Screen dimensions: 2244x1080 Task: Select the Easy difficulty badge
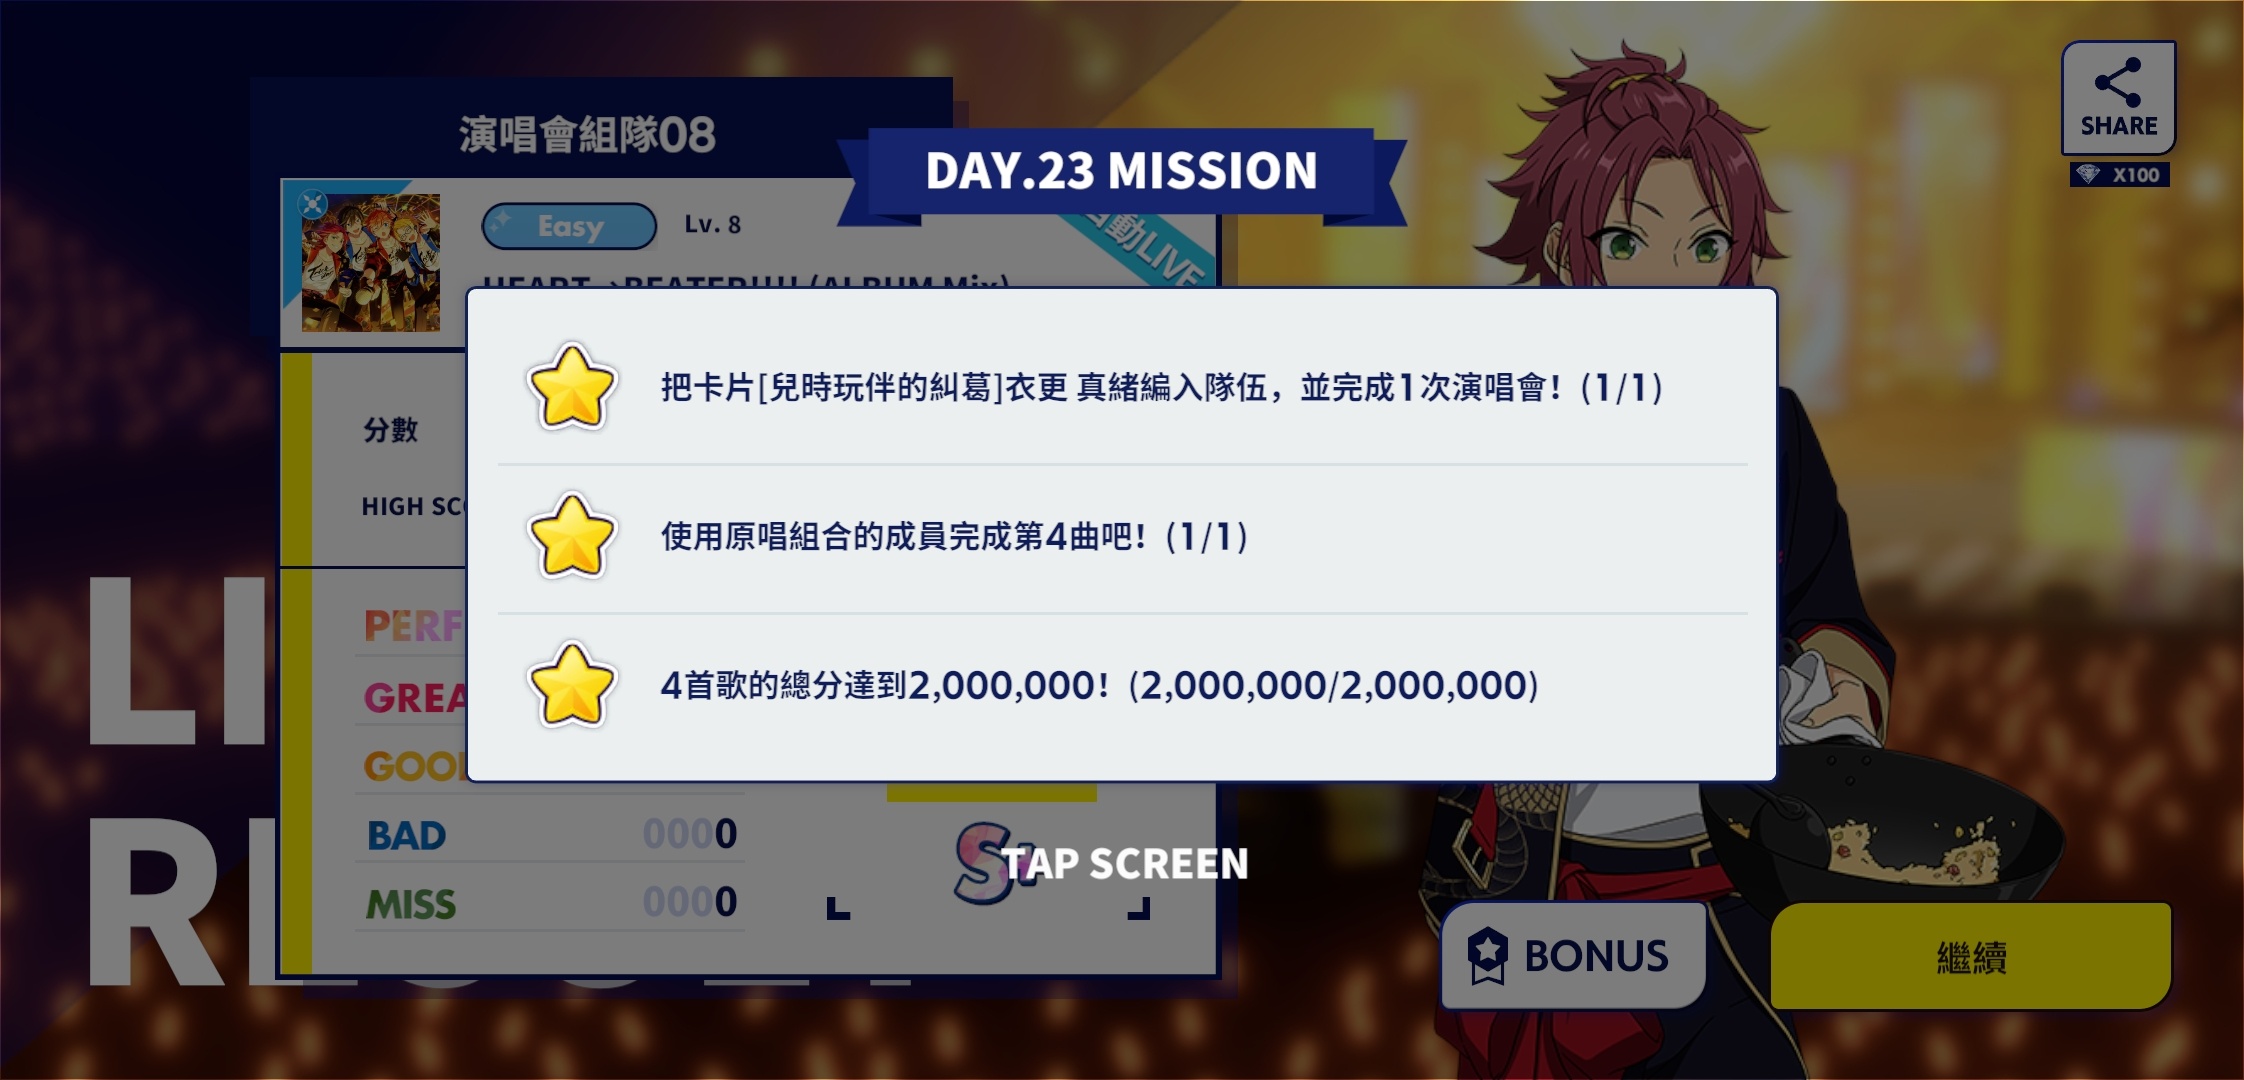[x=569, y=226]
